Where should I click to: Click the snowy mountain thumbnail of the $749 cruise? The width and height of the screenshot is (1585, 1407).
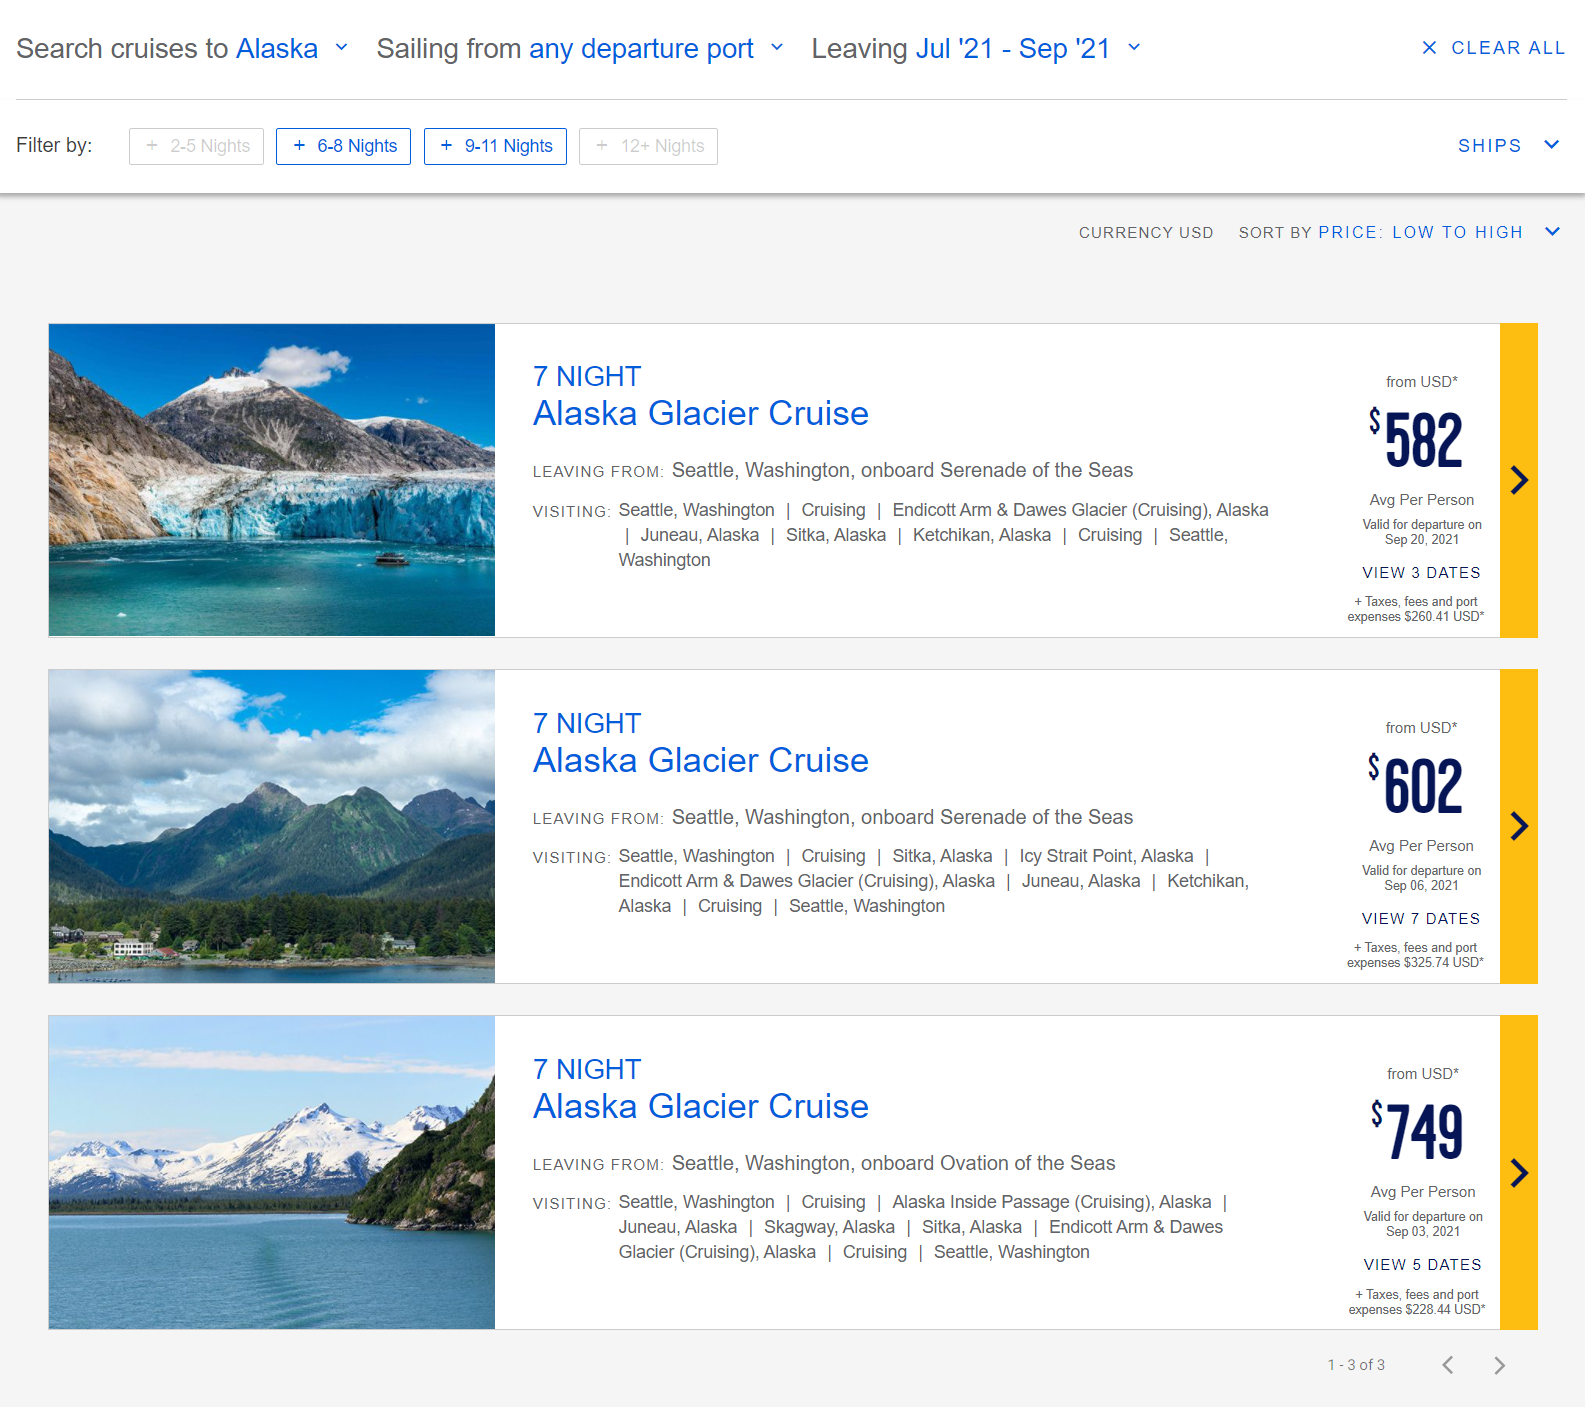click(x=272, y=1172)
